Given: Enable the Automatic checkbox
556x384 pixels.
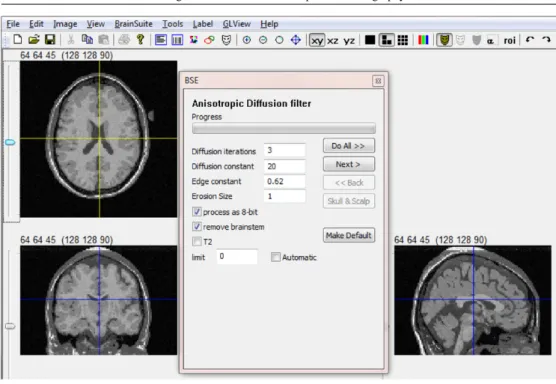Looking at the screenshot, I should (276, 257).
